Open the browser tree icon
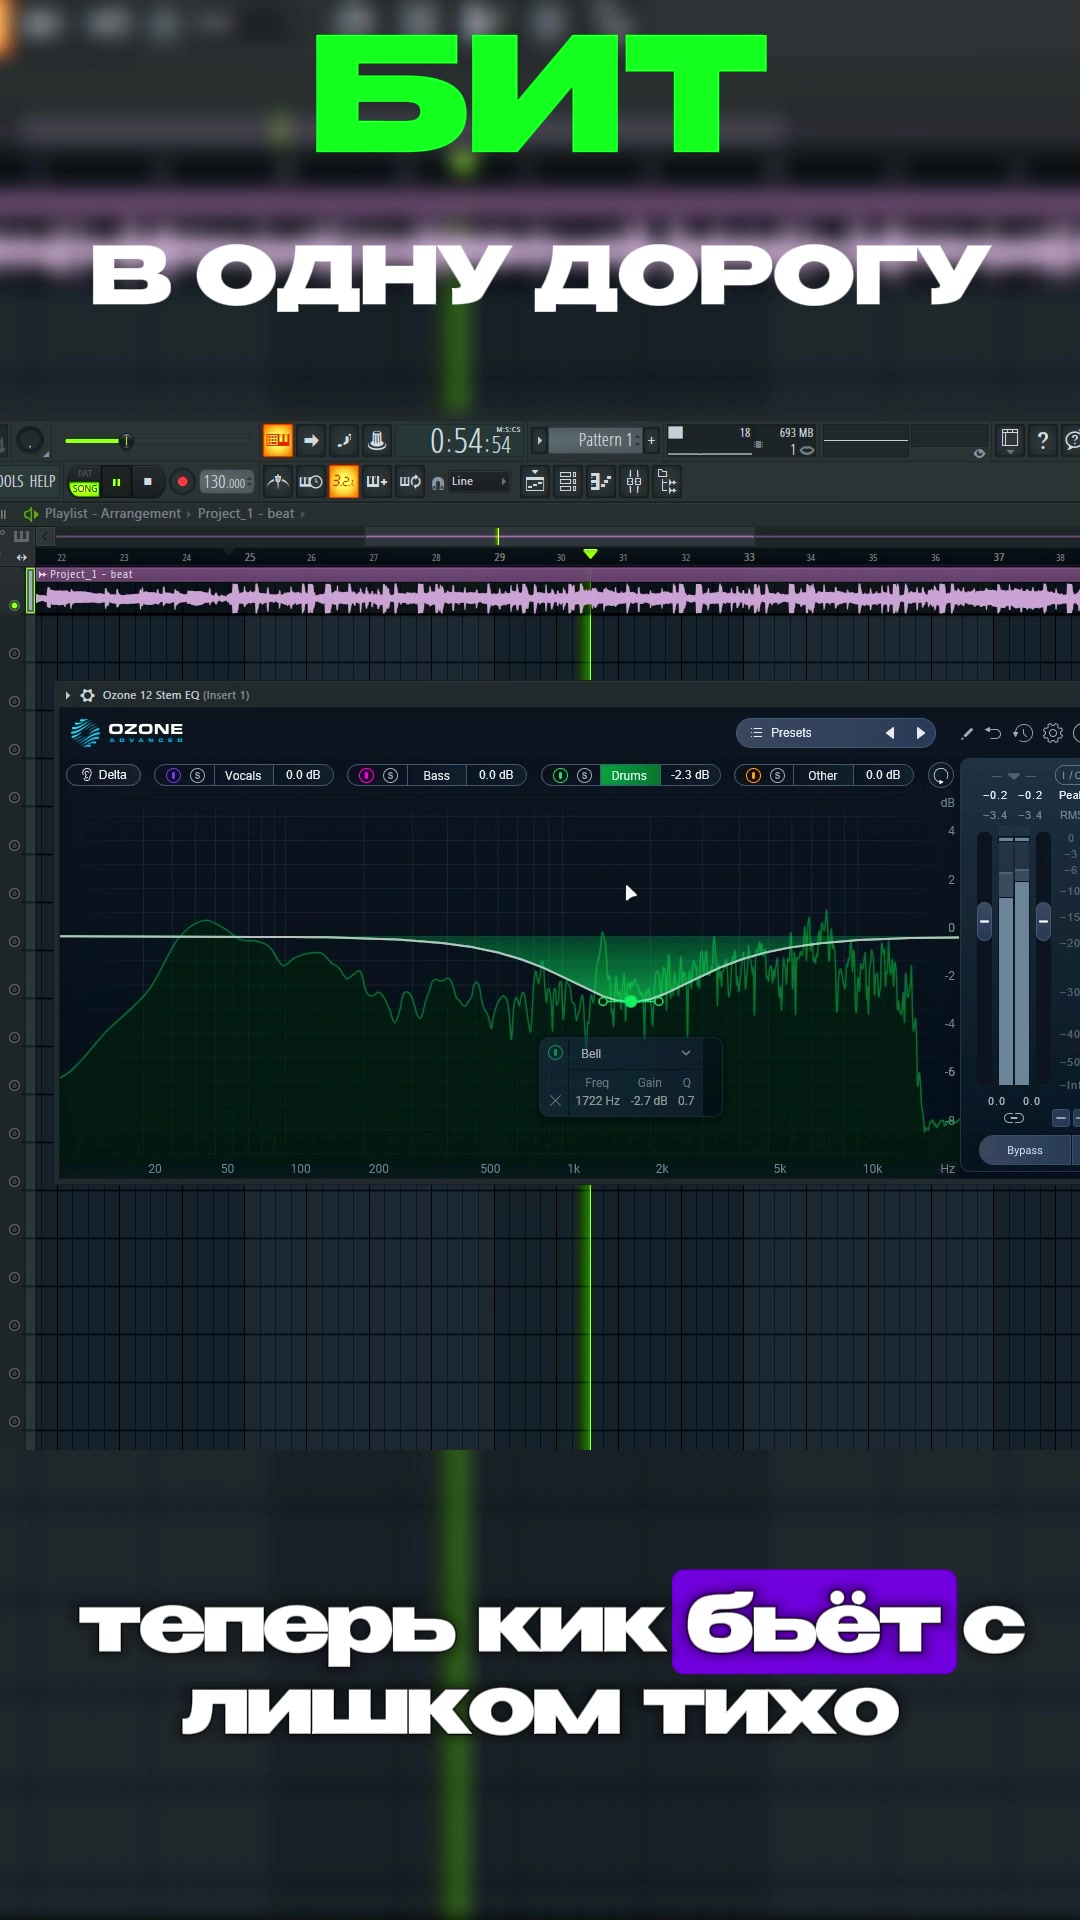 pos(667,482)
